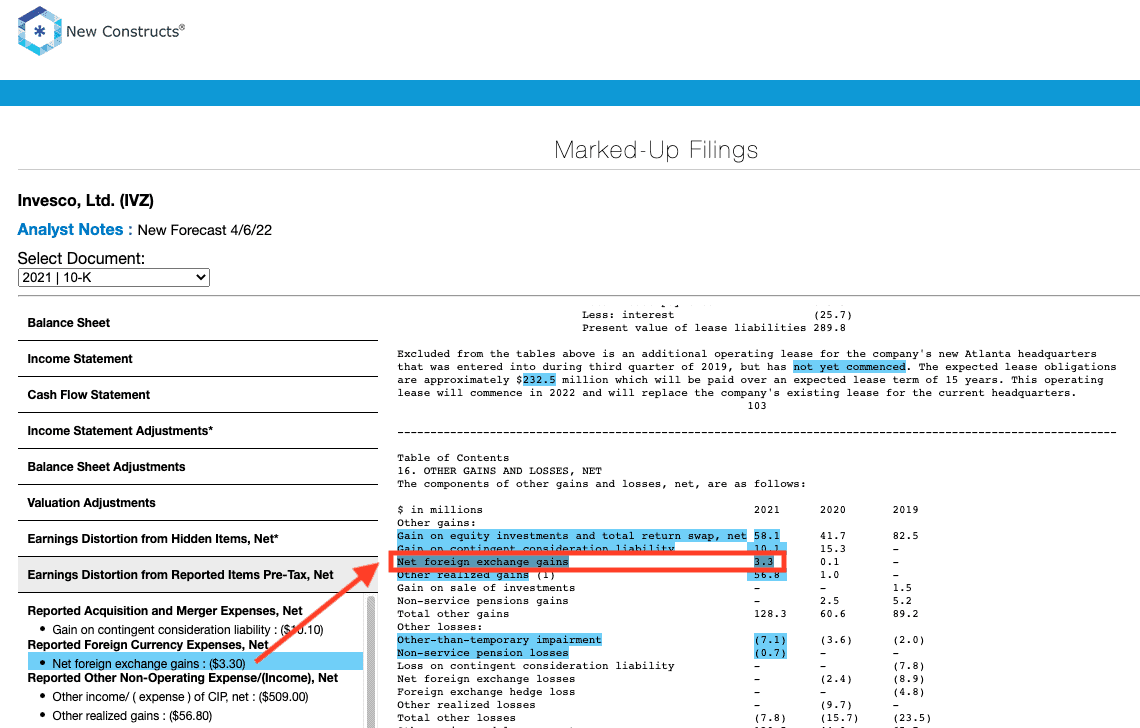Viewport: 1140px width, 728px height.
Task: Open the Select Document dropdown showing 2021 | 10-K
Action: (x=113, y=277)
